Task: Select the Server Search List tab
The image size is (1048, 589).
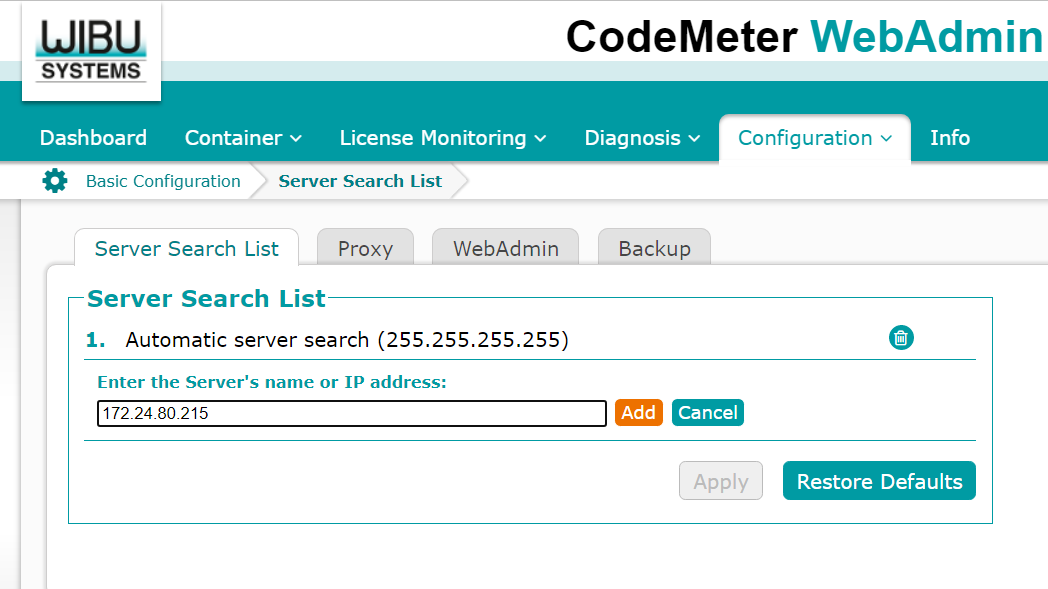Action: [x=186, y=249]
